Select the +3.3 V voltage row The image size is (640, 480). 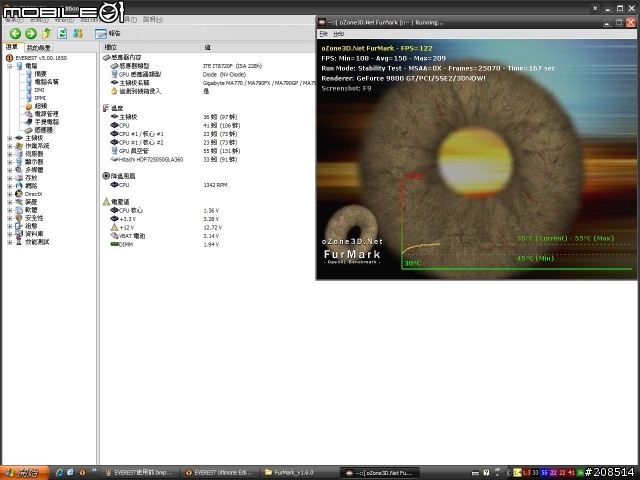[x=208, y=219]
